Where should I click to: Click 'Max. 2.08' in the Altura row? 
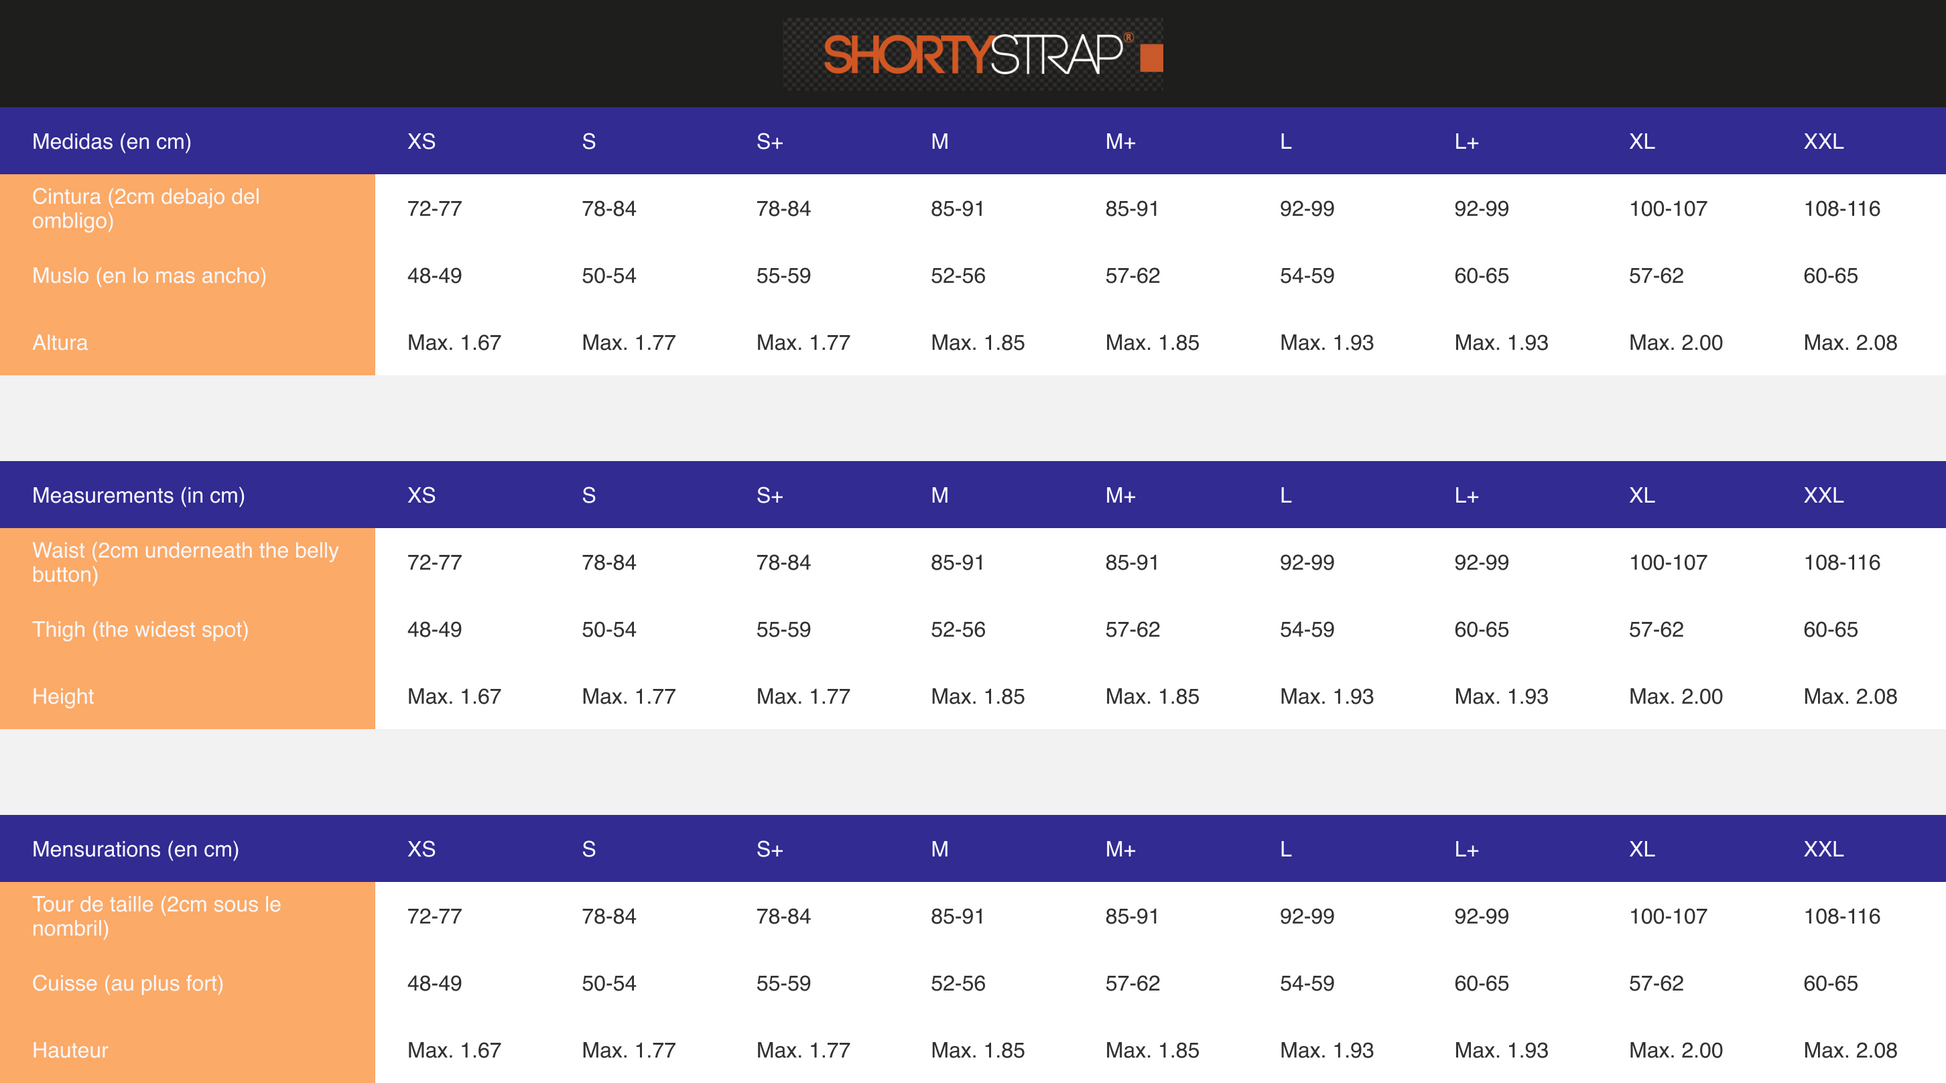[1850, 343]
